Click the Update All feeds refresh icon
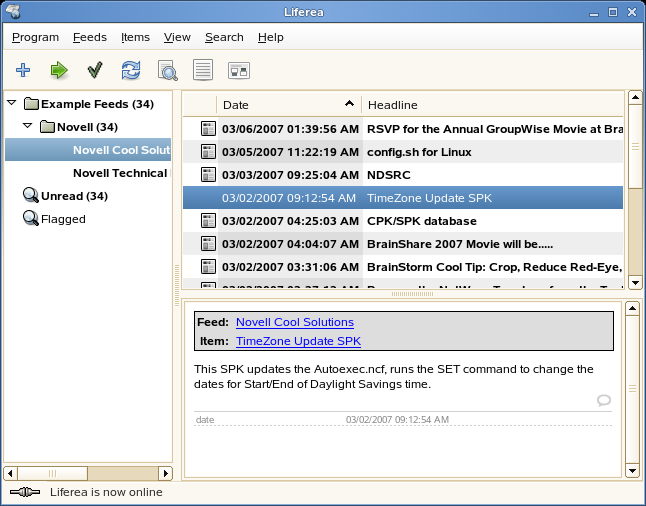Screen dimensions: 646x506 [x=131, y=70]
